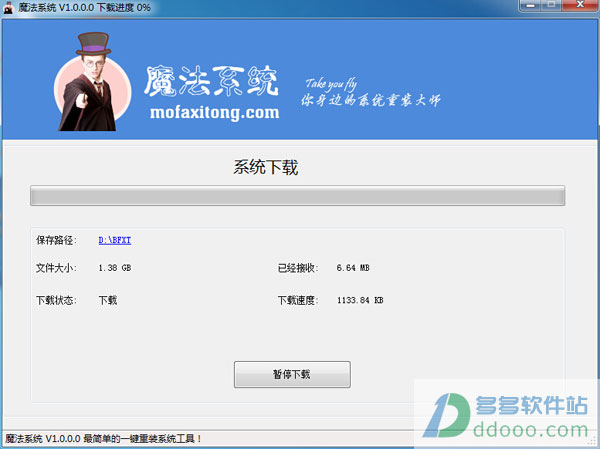Close the 魔法系统 window

click(x=580, y=5)
